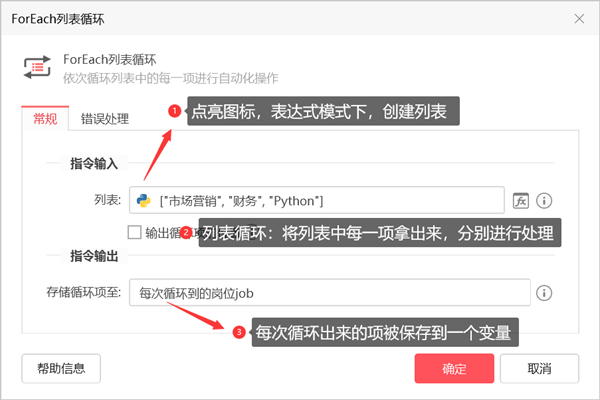Focus the 存储循环项至 variable field

tap(330, 292)
